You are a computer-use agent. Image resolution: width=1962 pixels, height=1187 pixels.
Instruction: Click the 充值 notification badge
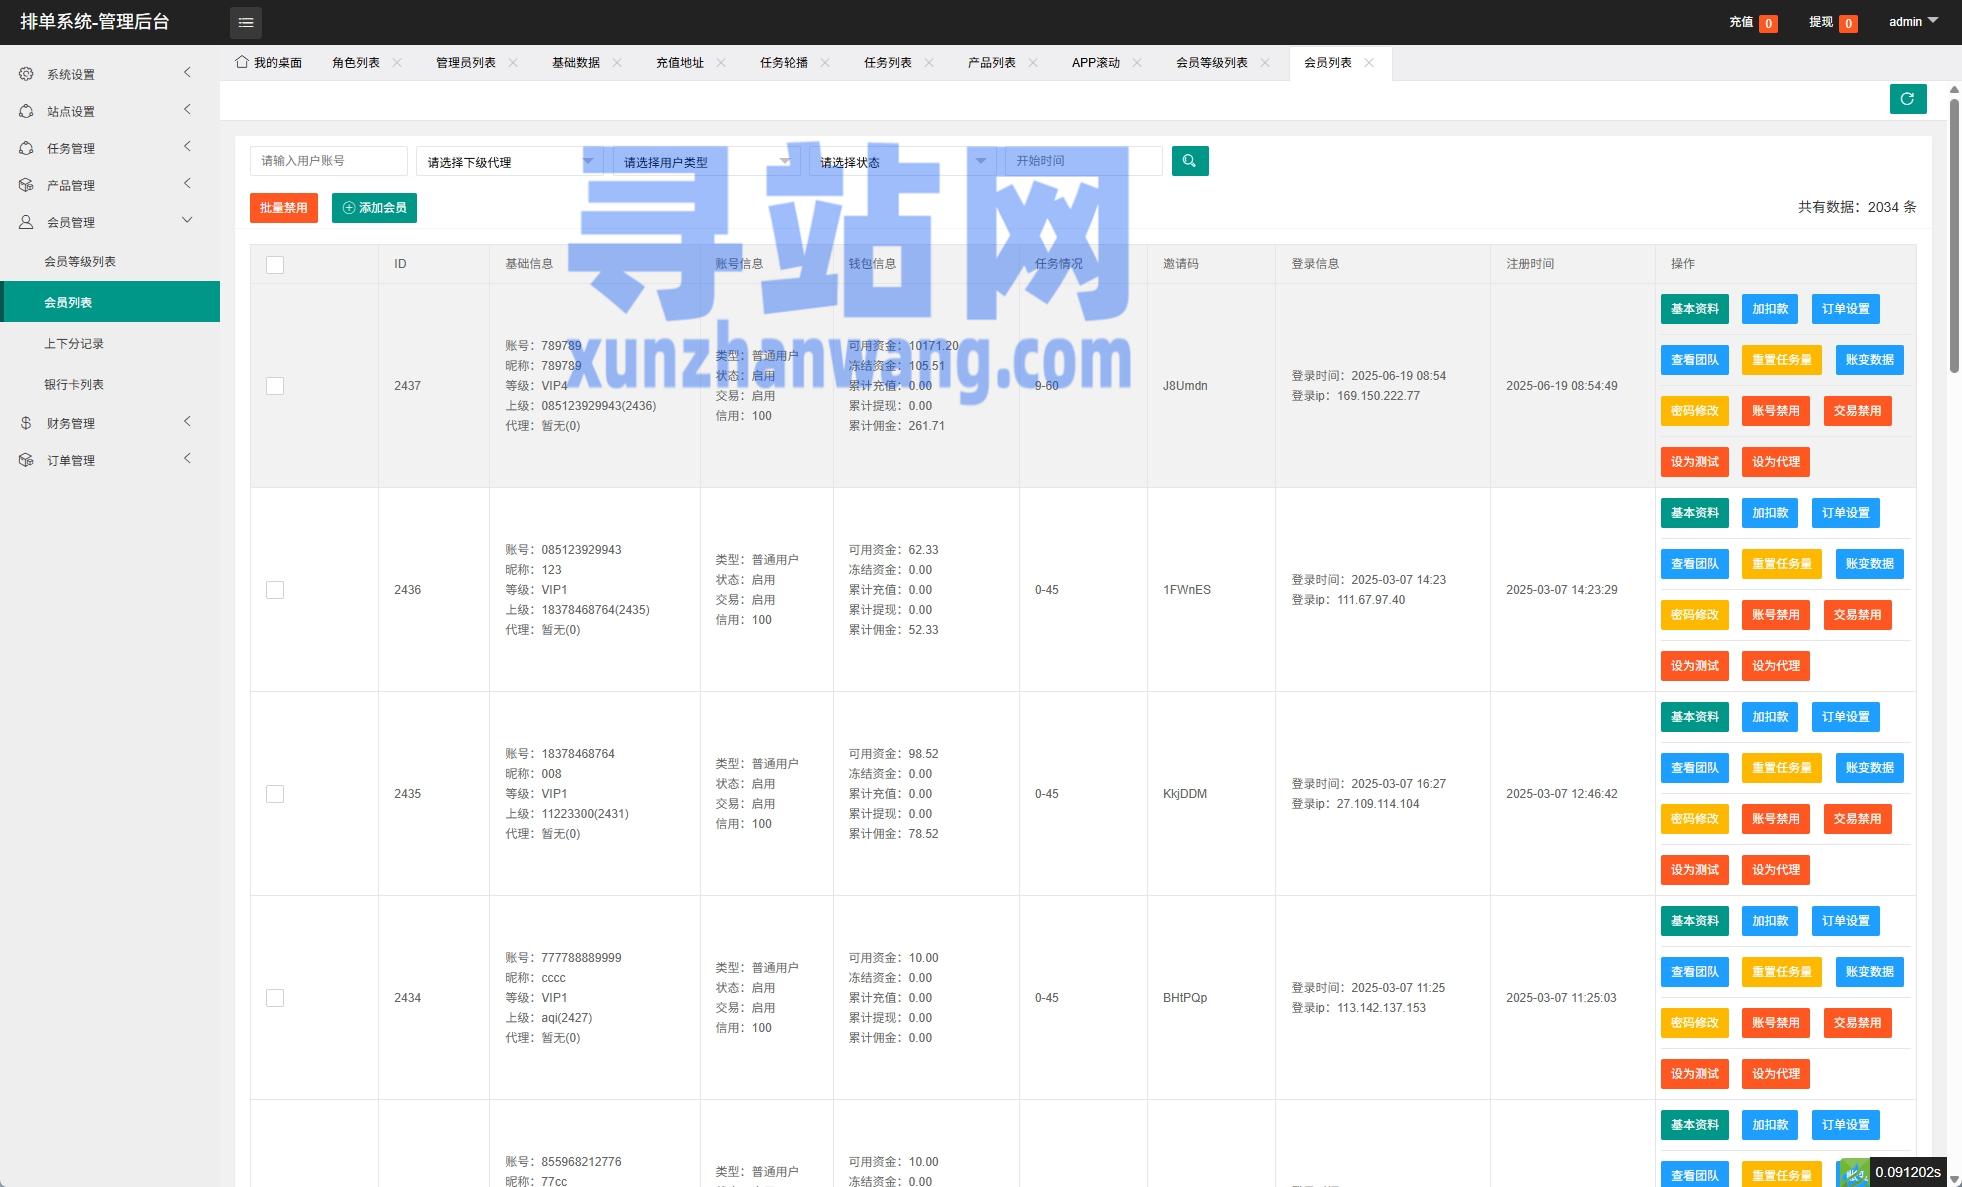(x=1768, y=23)
